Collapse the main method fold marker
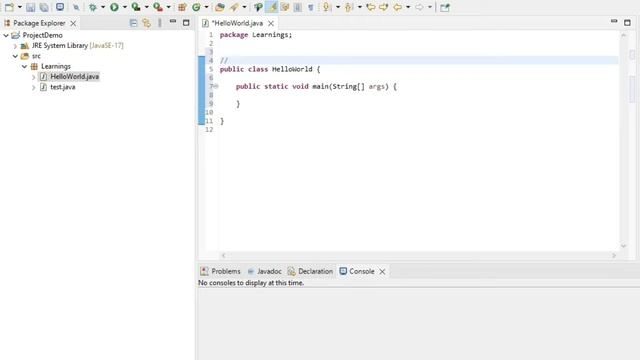This screenshot has height=360, width=640. coord(216,86)
